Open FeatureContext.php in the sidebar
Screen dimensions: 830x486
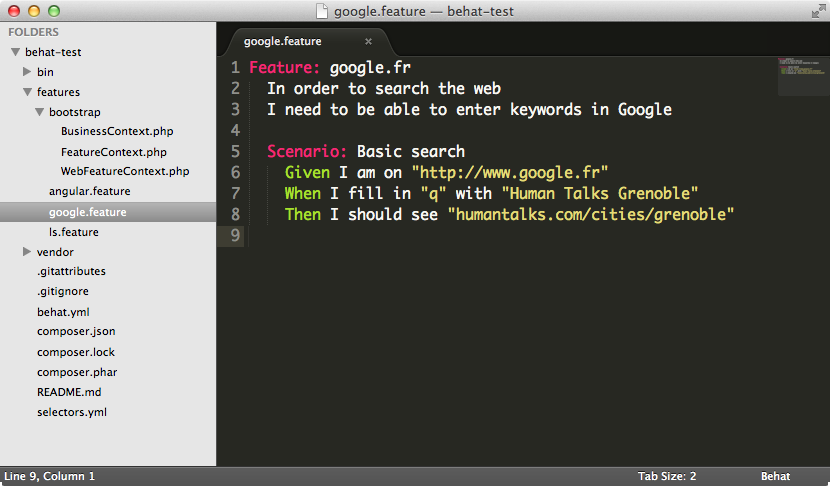point(113,152)
